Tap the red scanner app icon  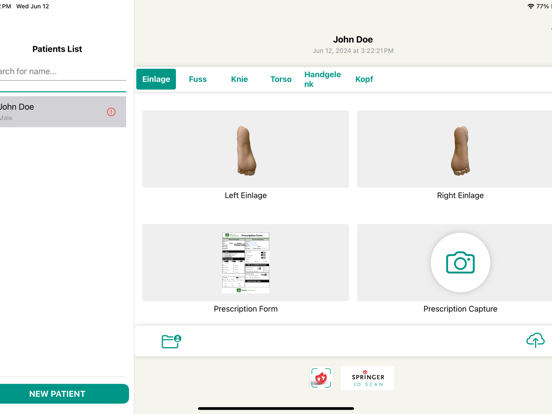point(321,378)
